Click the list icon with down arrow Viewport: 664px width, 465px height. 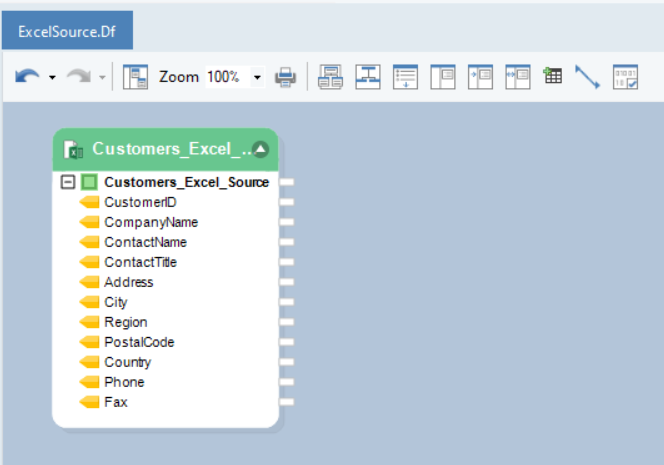(x=405, y=77)
